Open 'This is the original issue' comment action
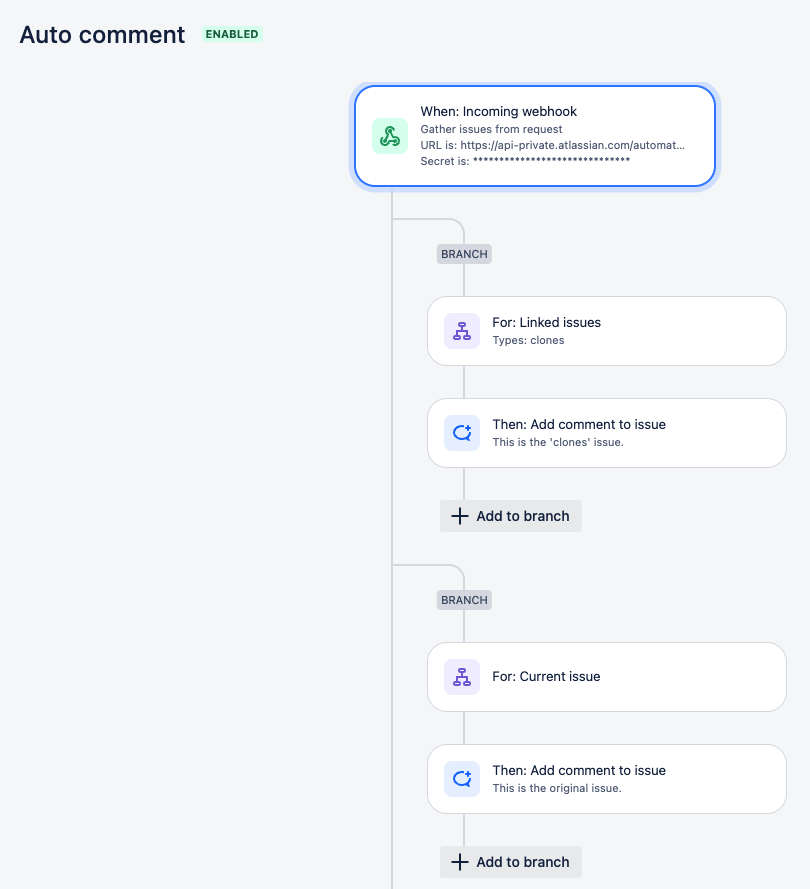Viewport: 810px width, 889px height. tap(607, 779)
